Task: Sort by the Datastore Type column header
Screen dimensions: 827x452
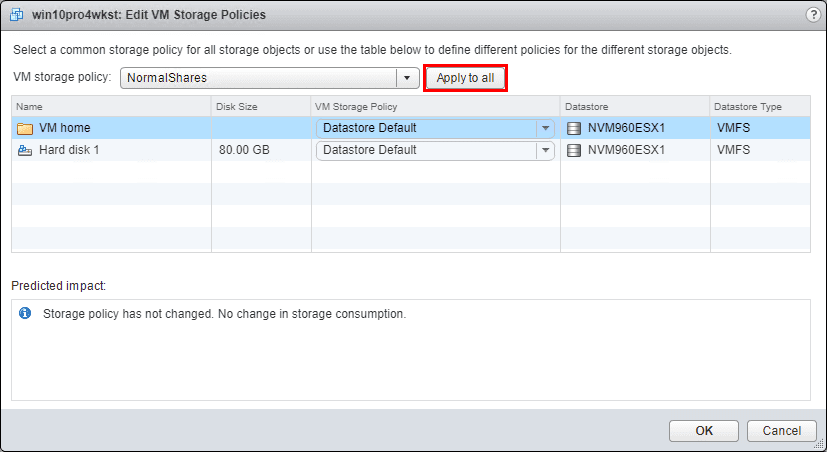Action: click(758, 106)
